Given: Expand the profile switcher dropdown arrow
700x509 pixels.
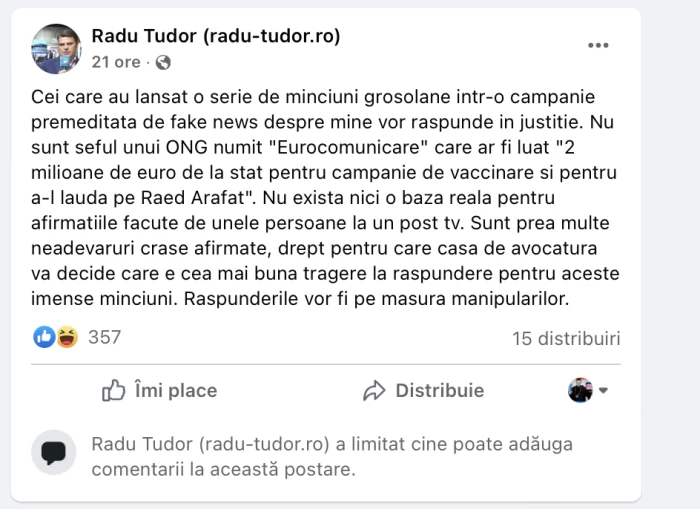Looking at the screenshot, I should tap(603, 391).
